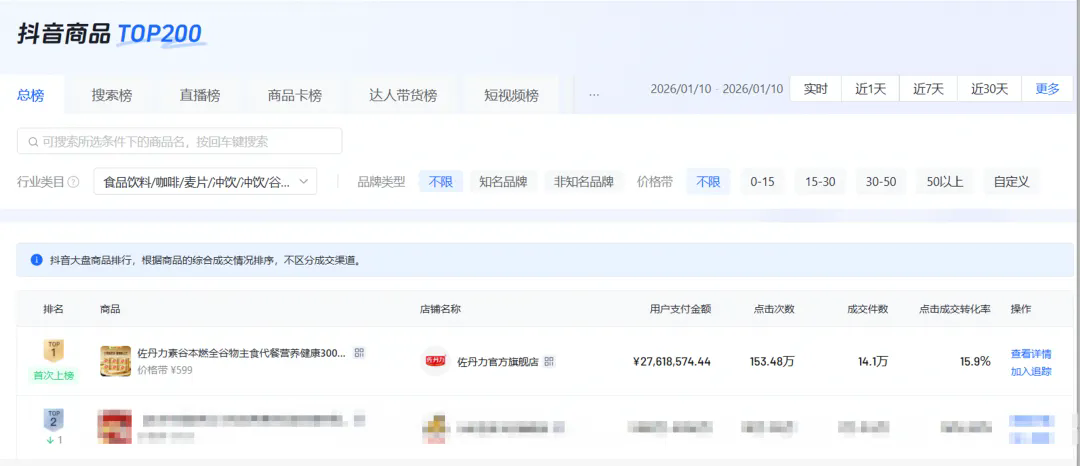
Task: Switch to the 直播榜 tab
Action: (x=200, y=96)
